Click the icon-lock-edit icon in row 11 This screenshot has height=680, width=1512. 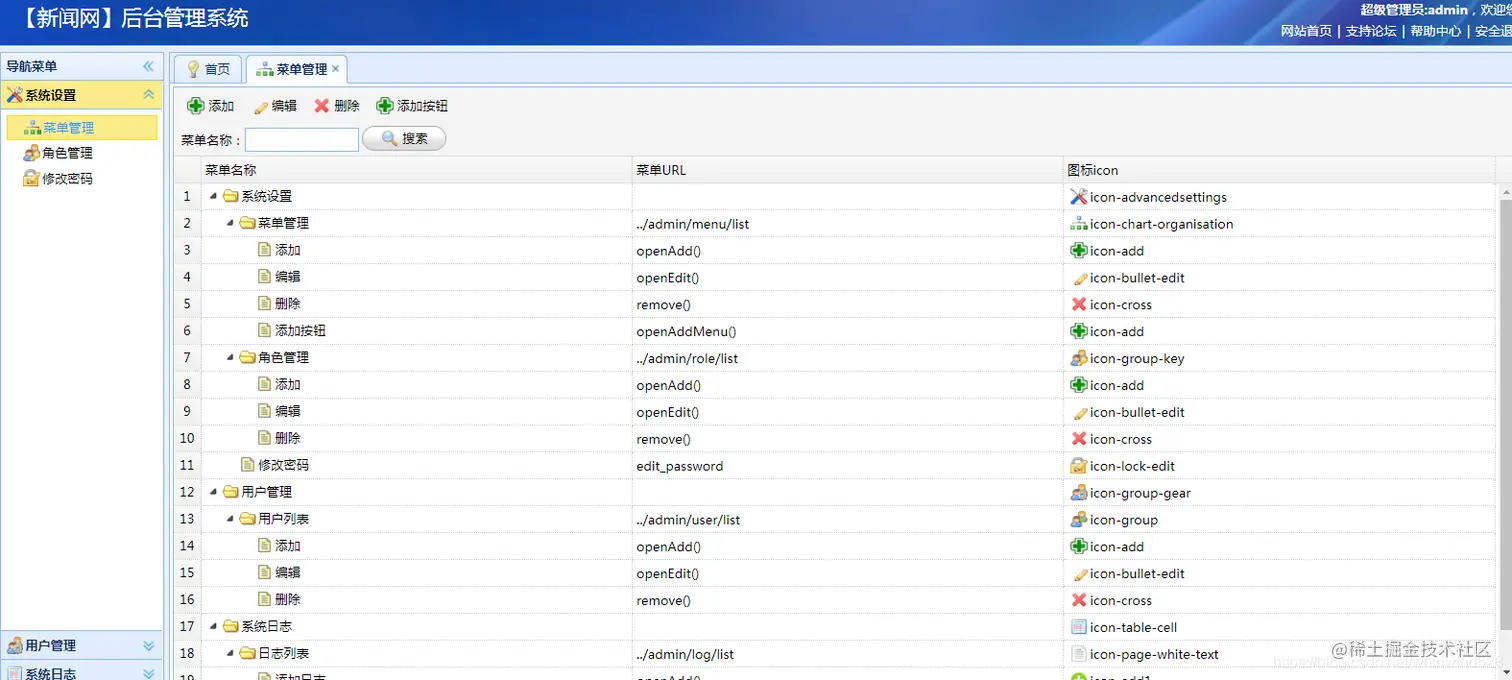coord(1078,466)
